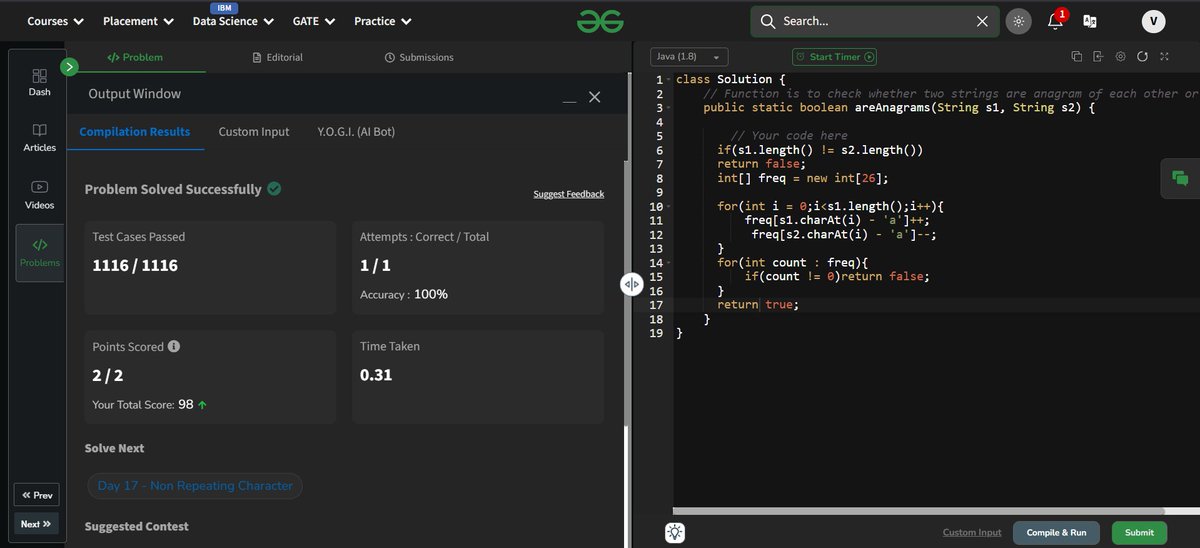Image resolution: width=1200 pixels, height=548 pixels.
Task: Clear the search box with X
Action: [982, 21]
